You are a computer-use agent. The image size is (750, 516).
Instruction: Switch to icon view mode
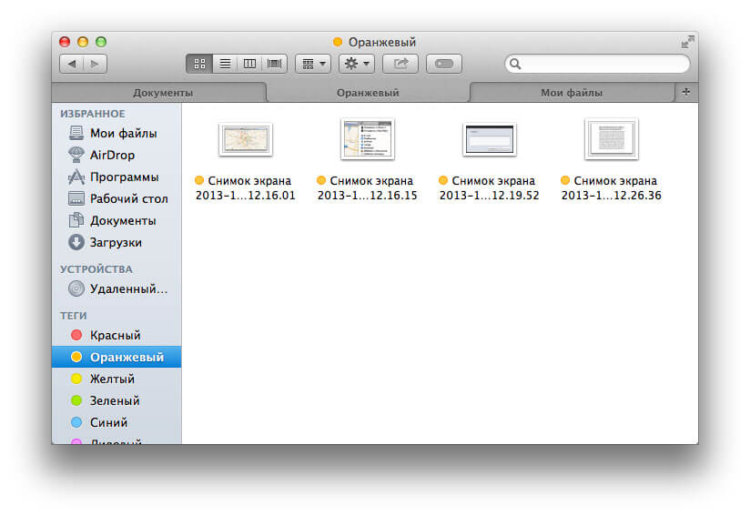pos(199,64)
